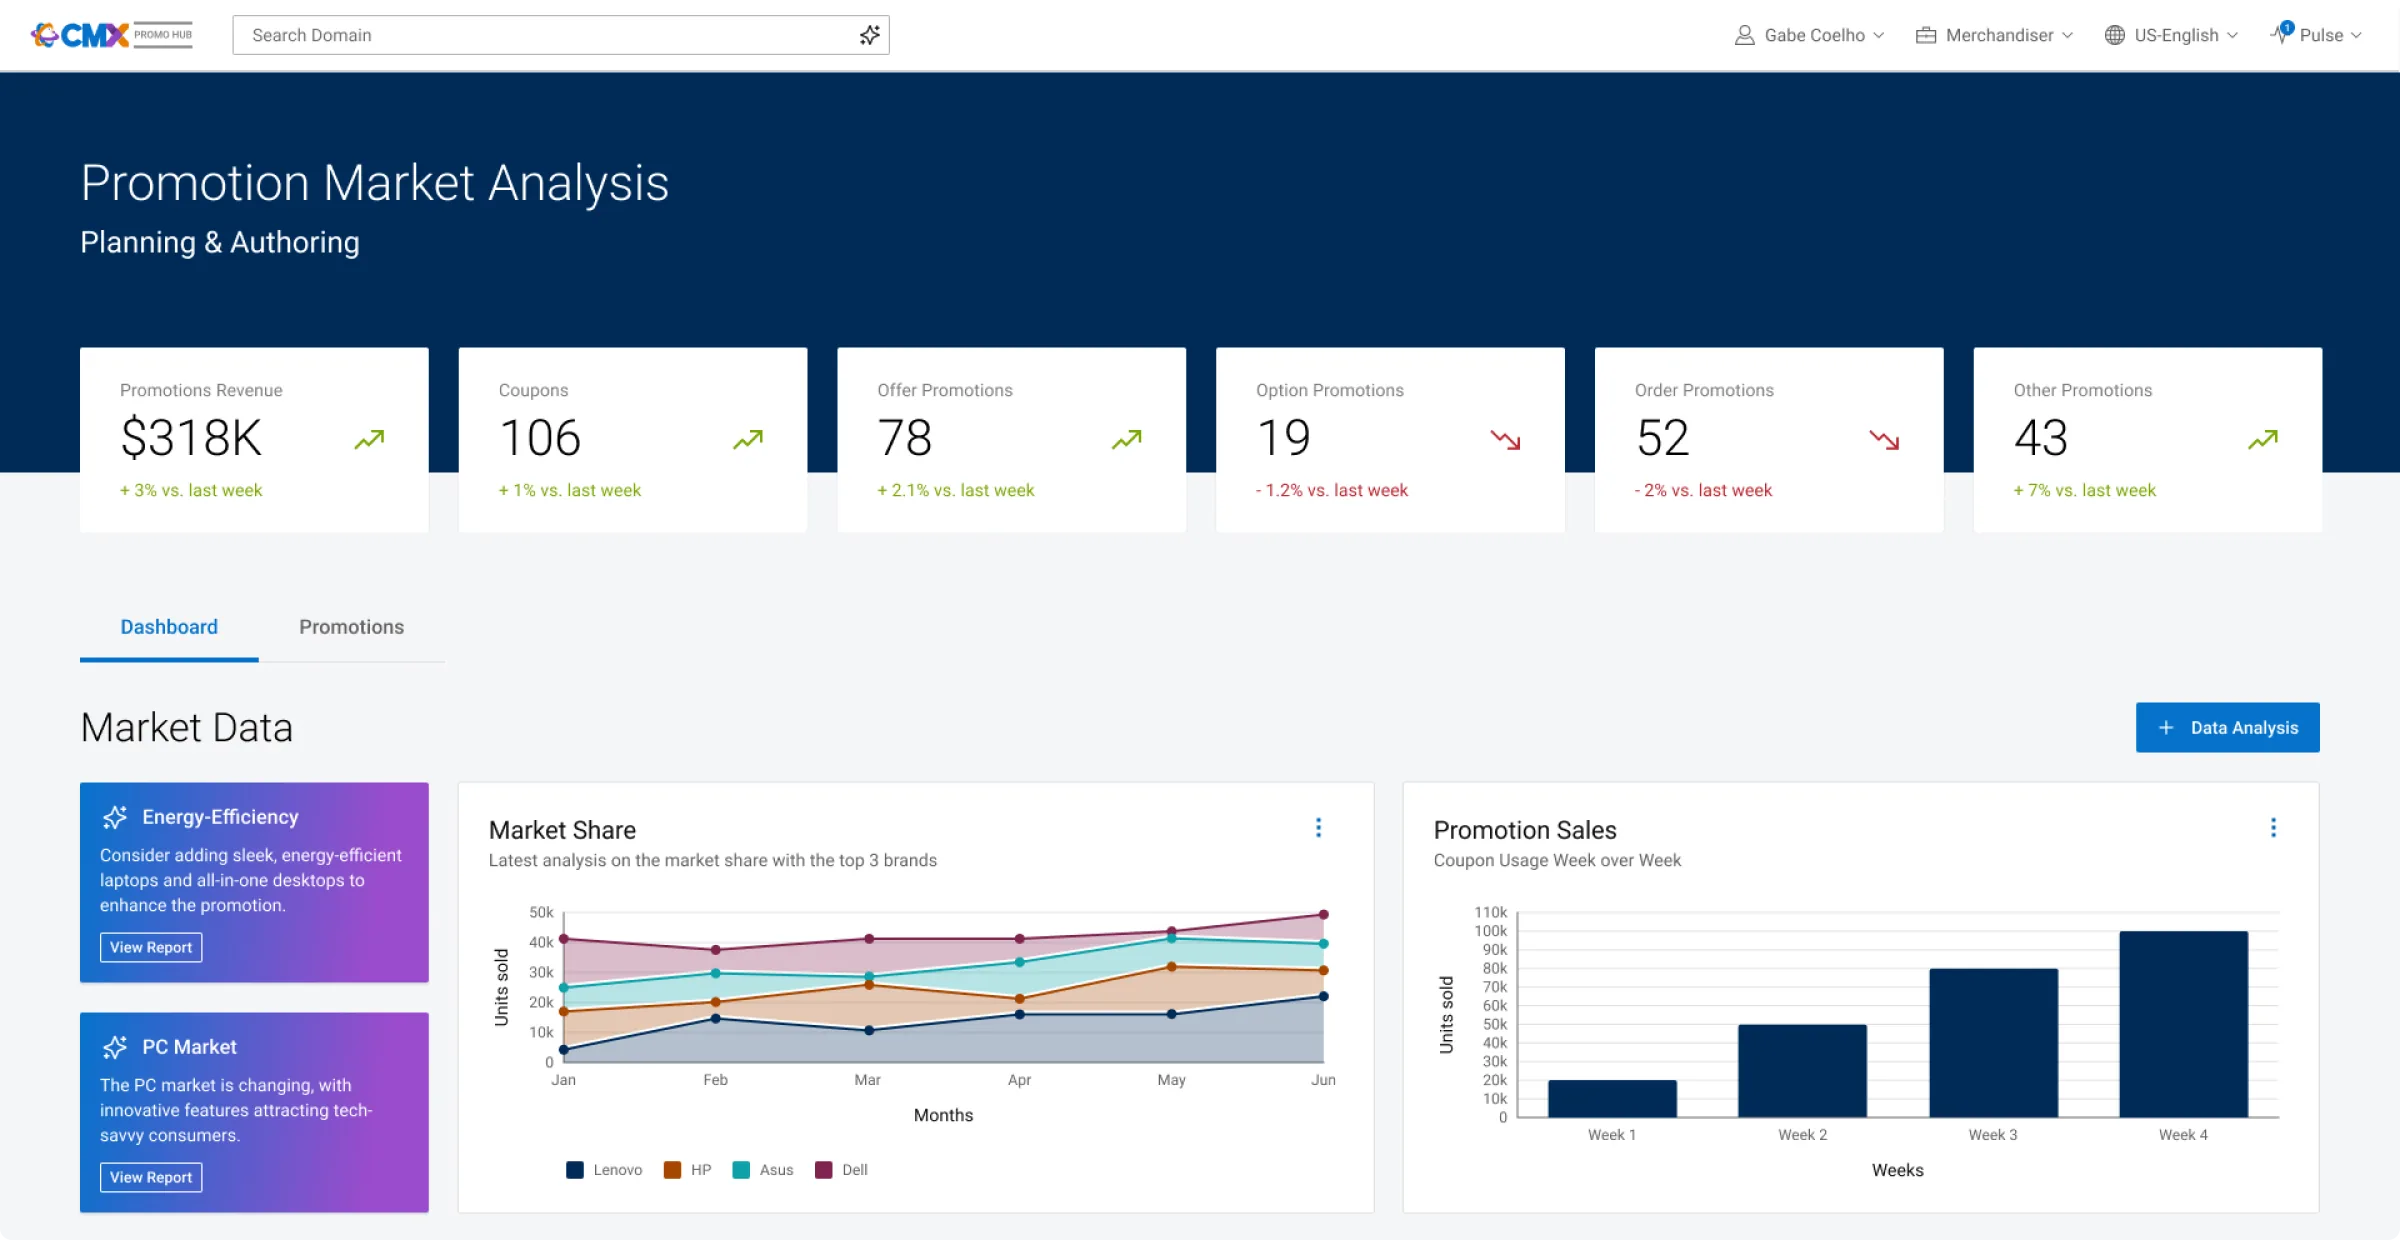Screen dimensions: 2400x1240
Task: Click the Dell data point for Jun
Action: pyautogui.click(x=1323, y=914)
